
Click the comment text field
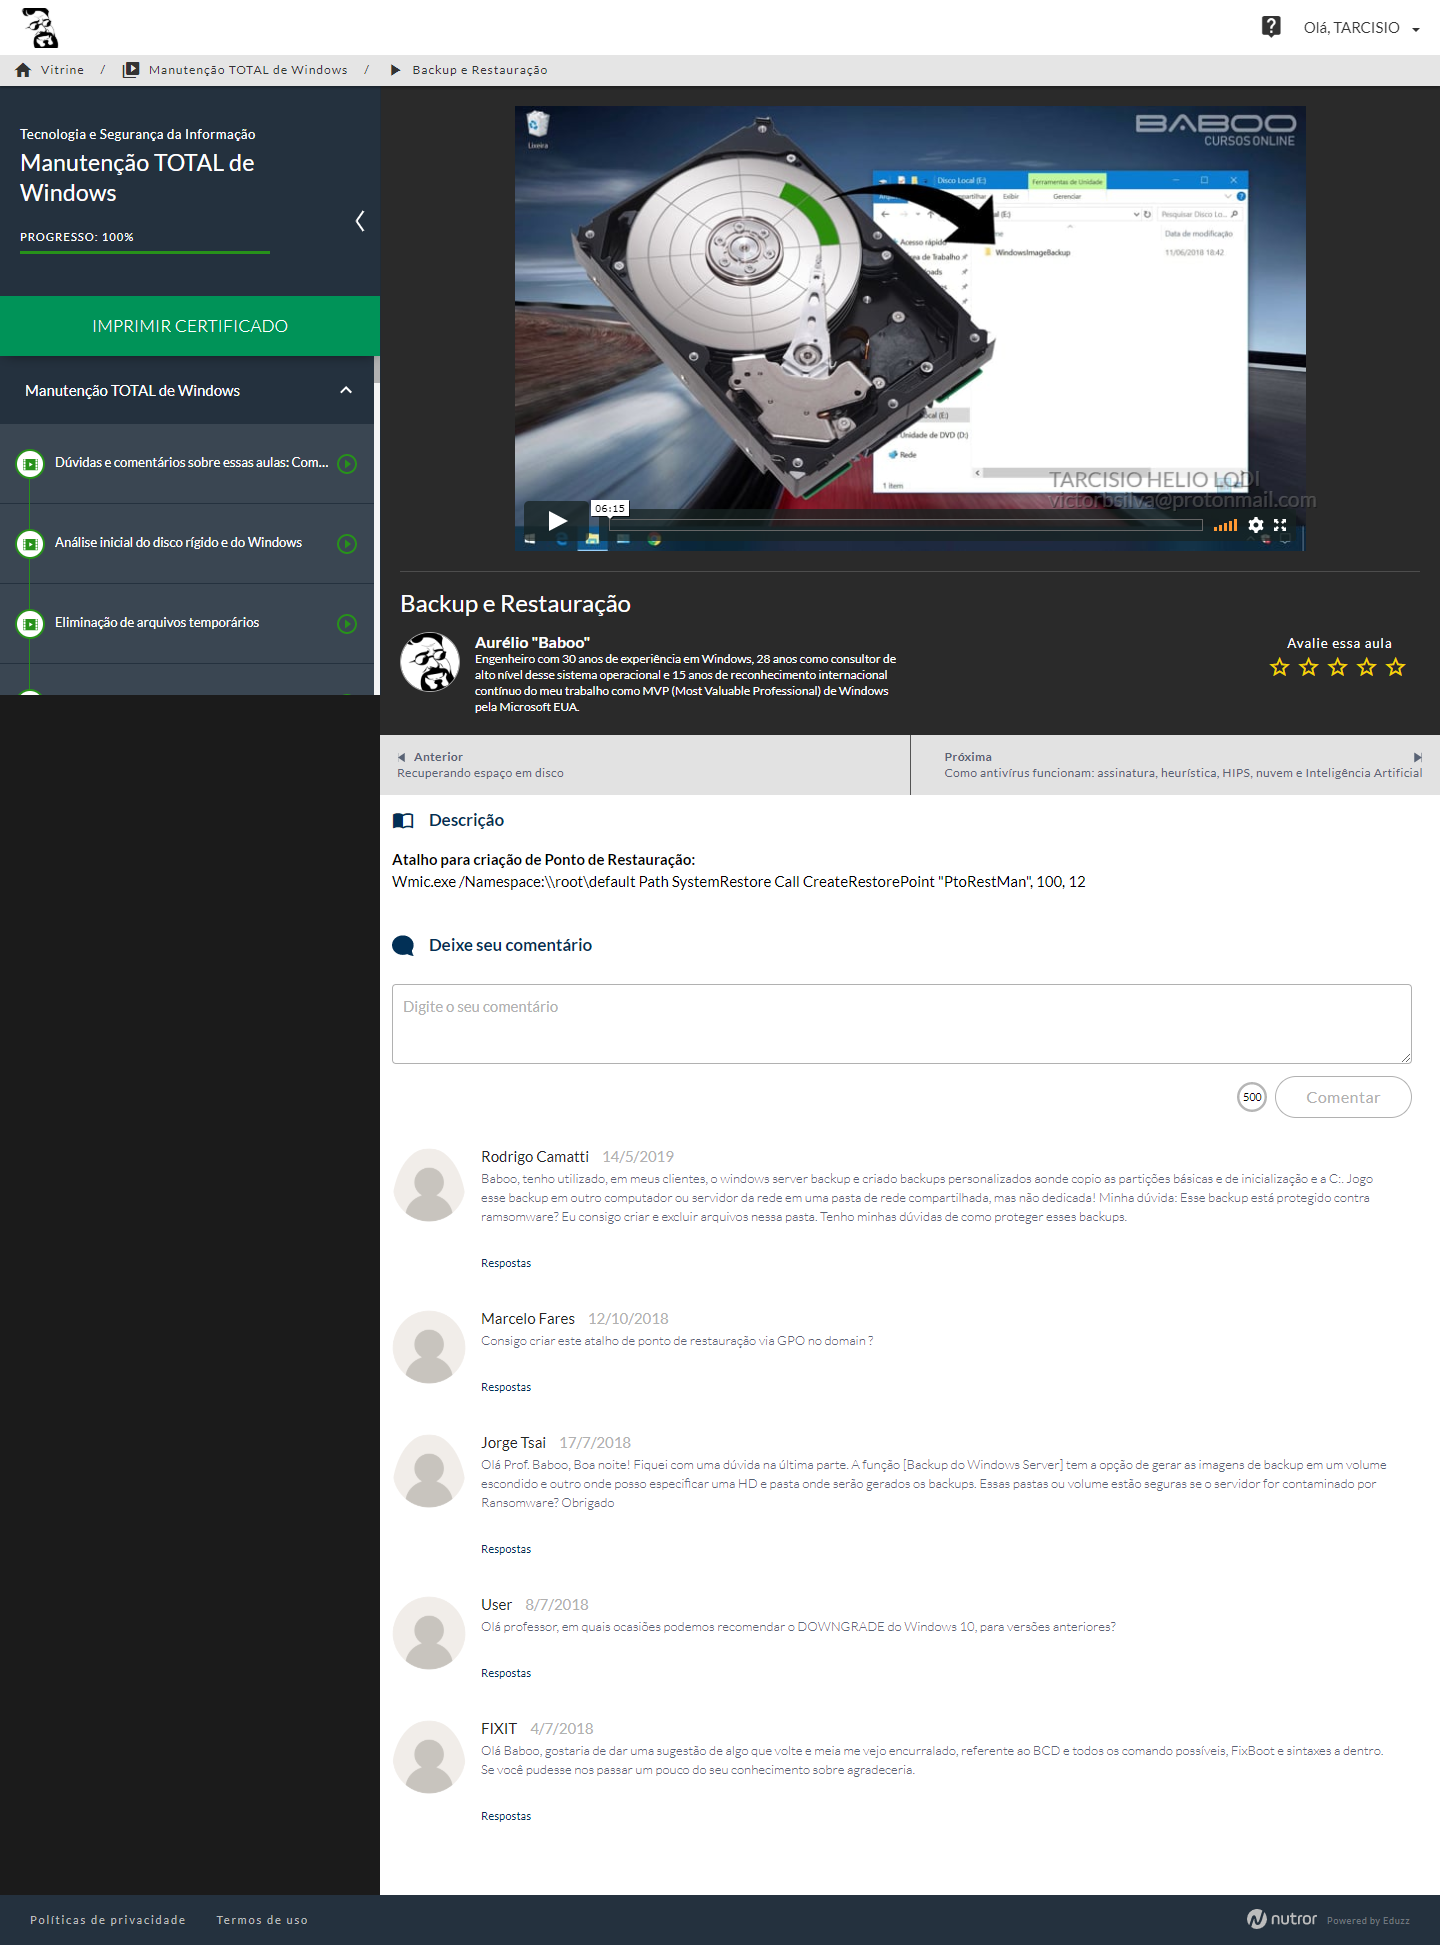click(x=901, y=1023)
